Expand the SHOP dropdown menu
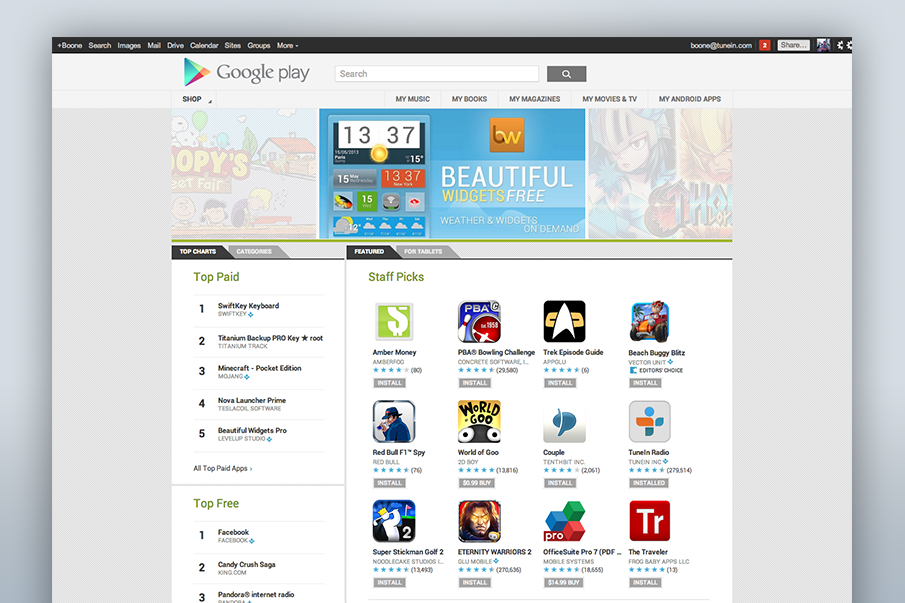 coord(194,99)
